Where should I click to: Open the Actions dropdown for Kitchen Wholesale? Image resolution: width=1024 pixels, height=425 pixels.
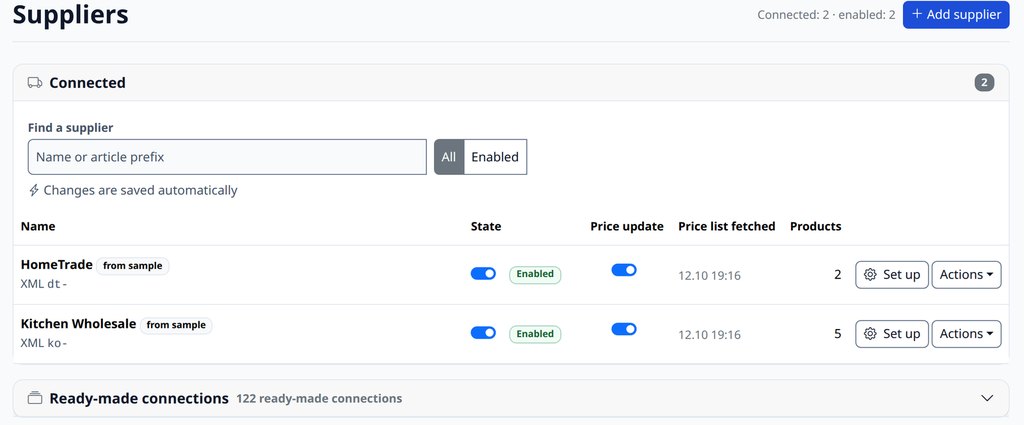966,334
